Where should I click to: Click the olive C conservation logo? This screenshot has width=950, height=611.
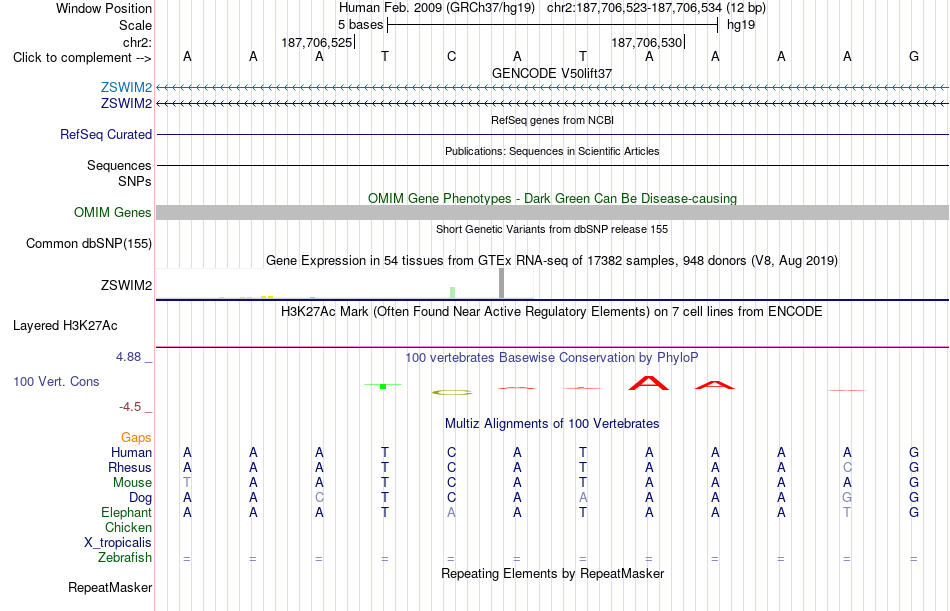pyautogui.click(x=451, y=393)
